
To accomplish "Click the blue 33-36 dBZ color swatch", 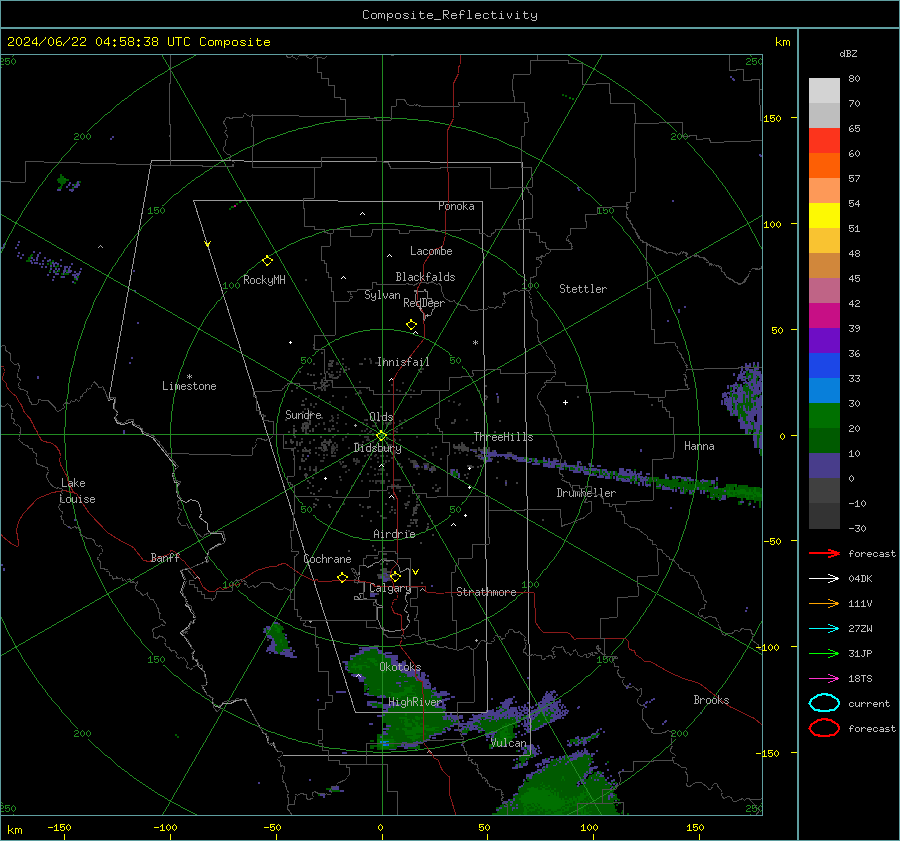I will pyautogui.click(x=824, y=366).
